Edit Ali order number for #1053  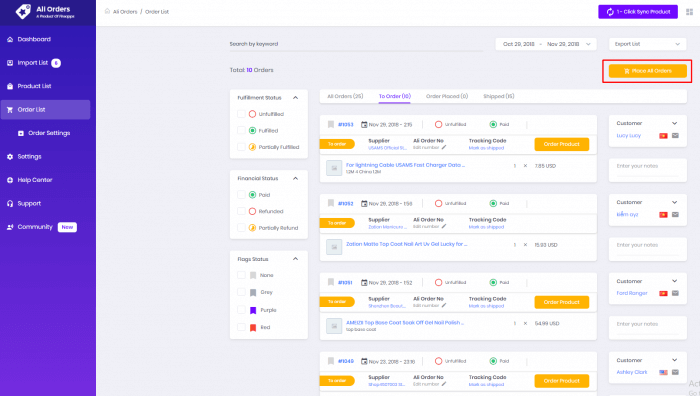click(x=444, y=147)
